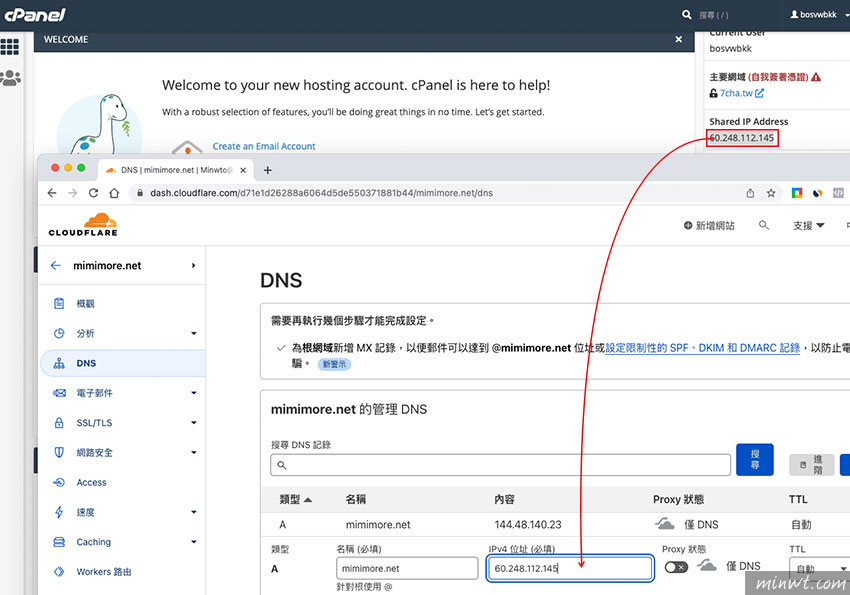Open SSL/TLS in the sidebar
850x595 pixels.
tap(94, 423)
